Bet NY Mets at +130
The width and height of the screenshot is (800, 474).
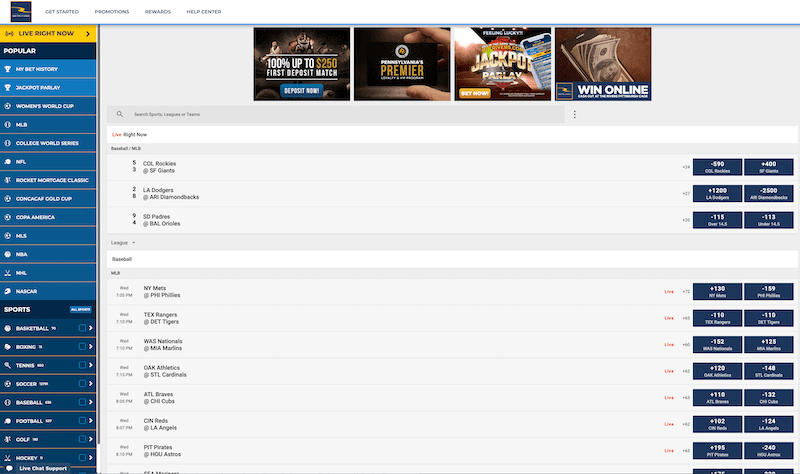pos(717,291)
